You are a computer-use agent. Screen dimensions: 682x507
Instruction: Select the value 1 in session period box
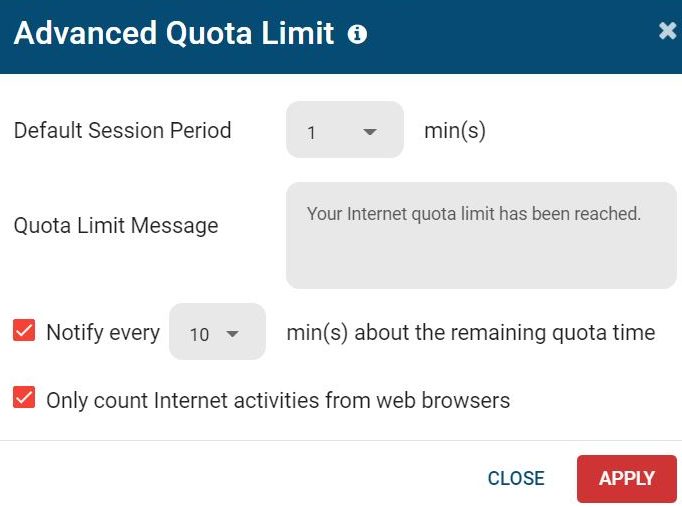point(311,133)
